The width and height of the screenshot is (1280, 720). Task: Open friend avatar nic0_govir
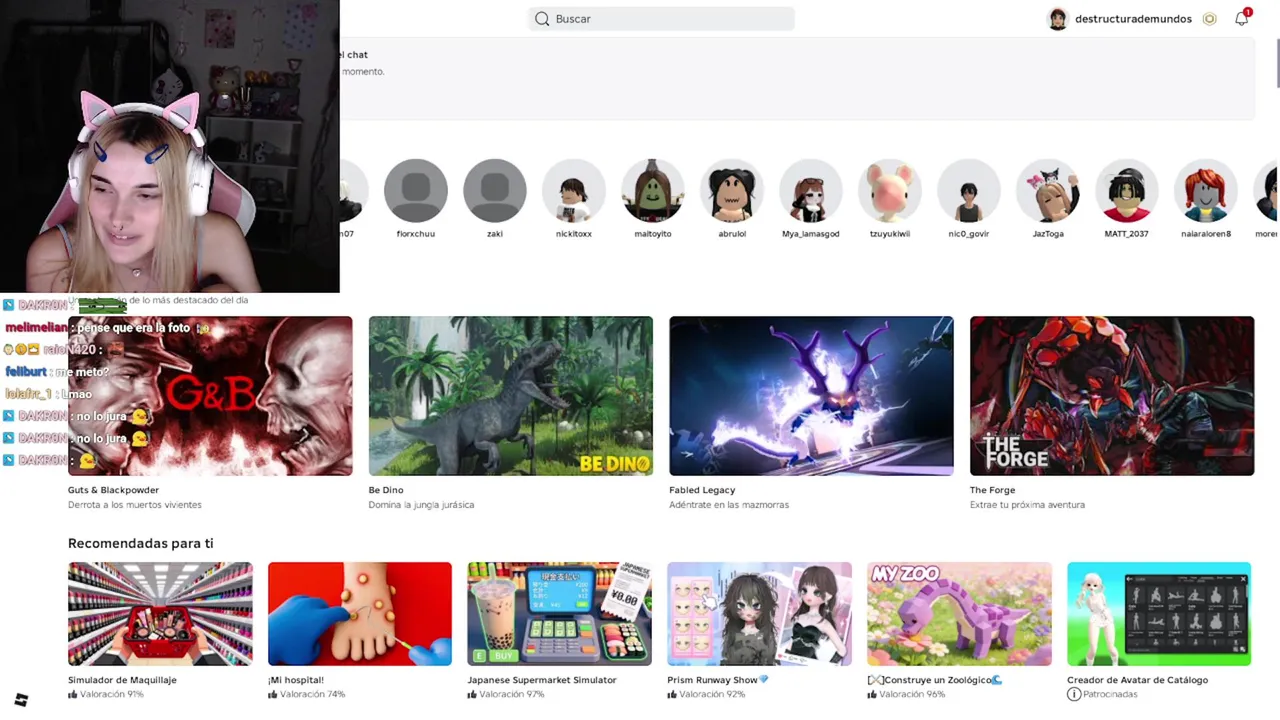click(x=969, y=190)
